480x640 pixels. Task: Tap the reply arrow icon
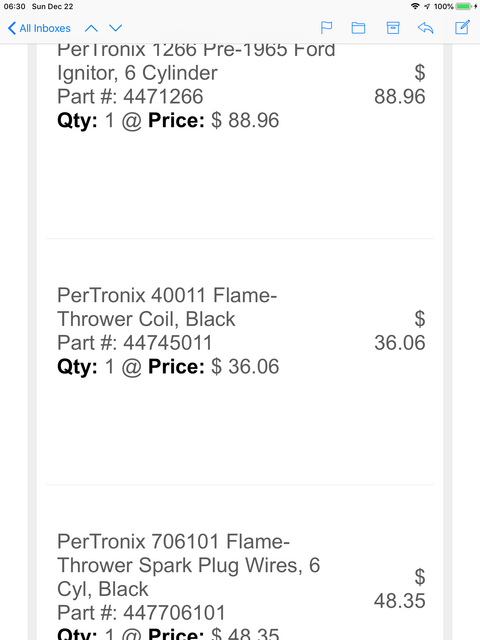(425, 28)
